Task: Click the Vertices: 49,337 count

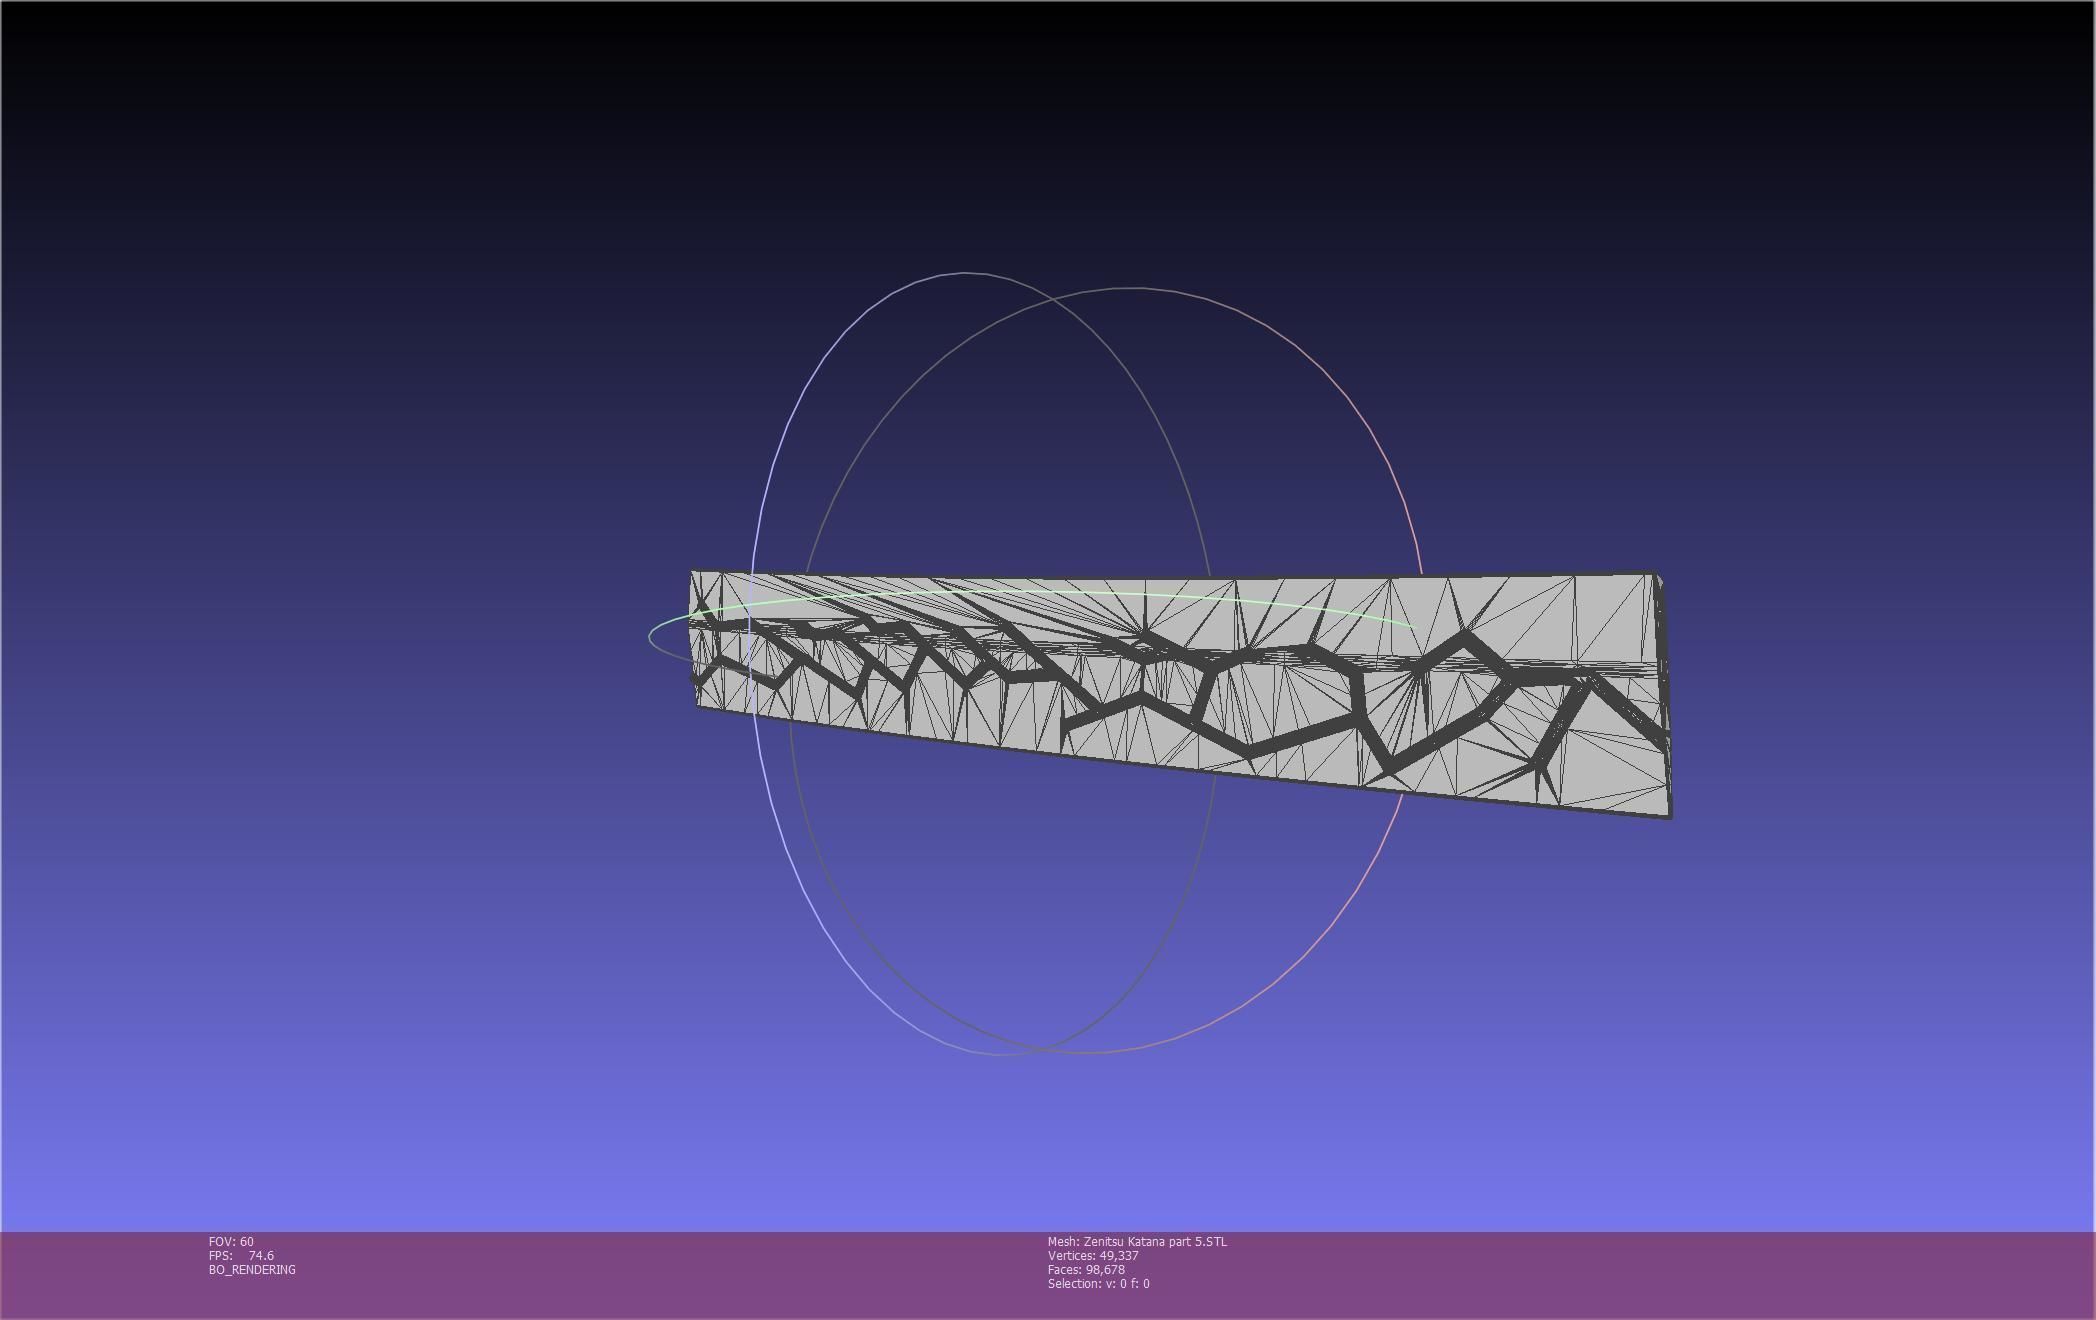Action: (x=1093, y=1255)
